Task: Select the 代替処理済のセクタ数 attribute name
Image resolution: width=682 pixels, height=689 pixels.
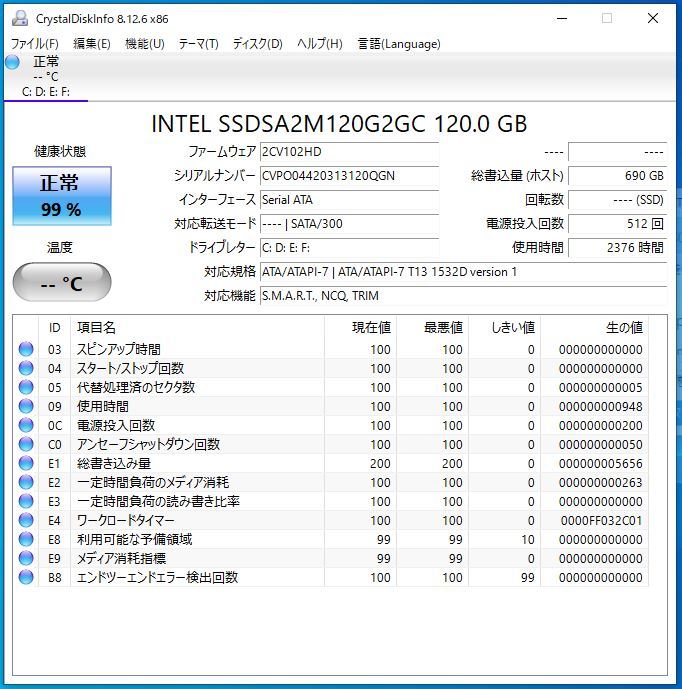Action: pos(136,388)
